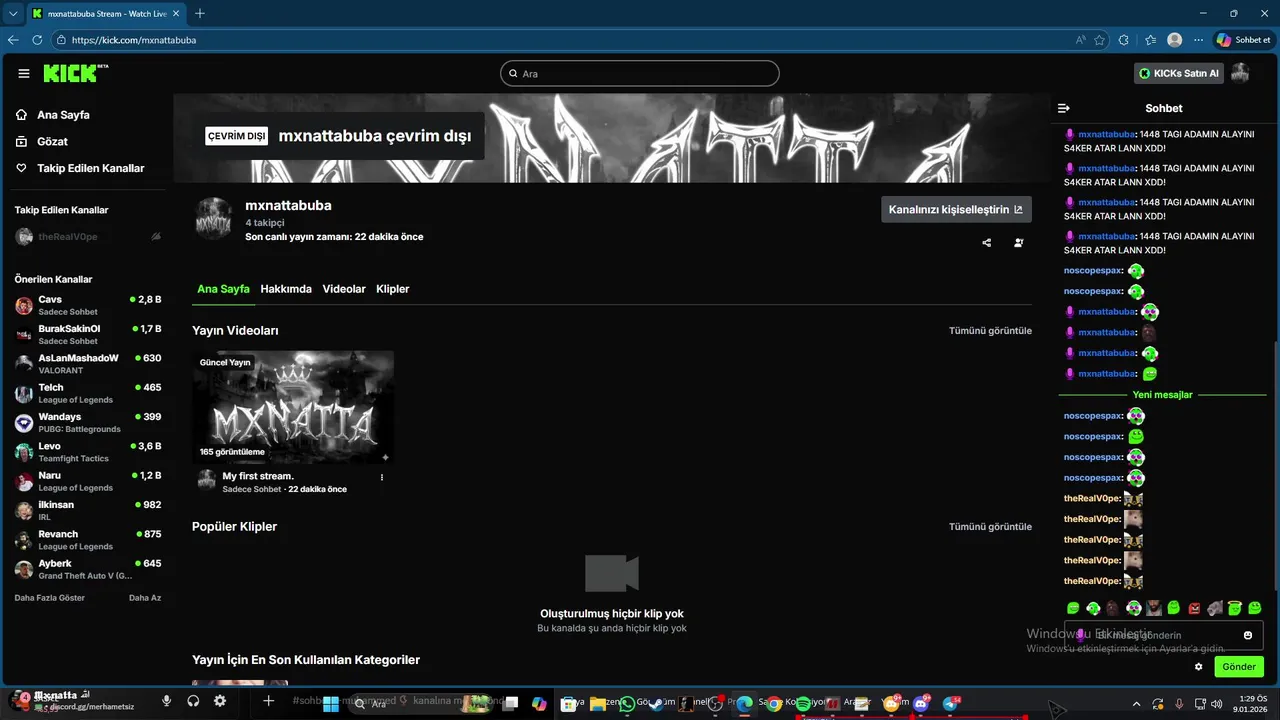Mute microphone in the Discord overlay
The height and width of the screenshot is (720, 1280).
(x=167, y=701)
